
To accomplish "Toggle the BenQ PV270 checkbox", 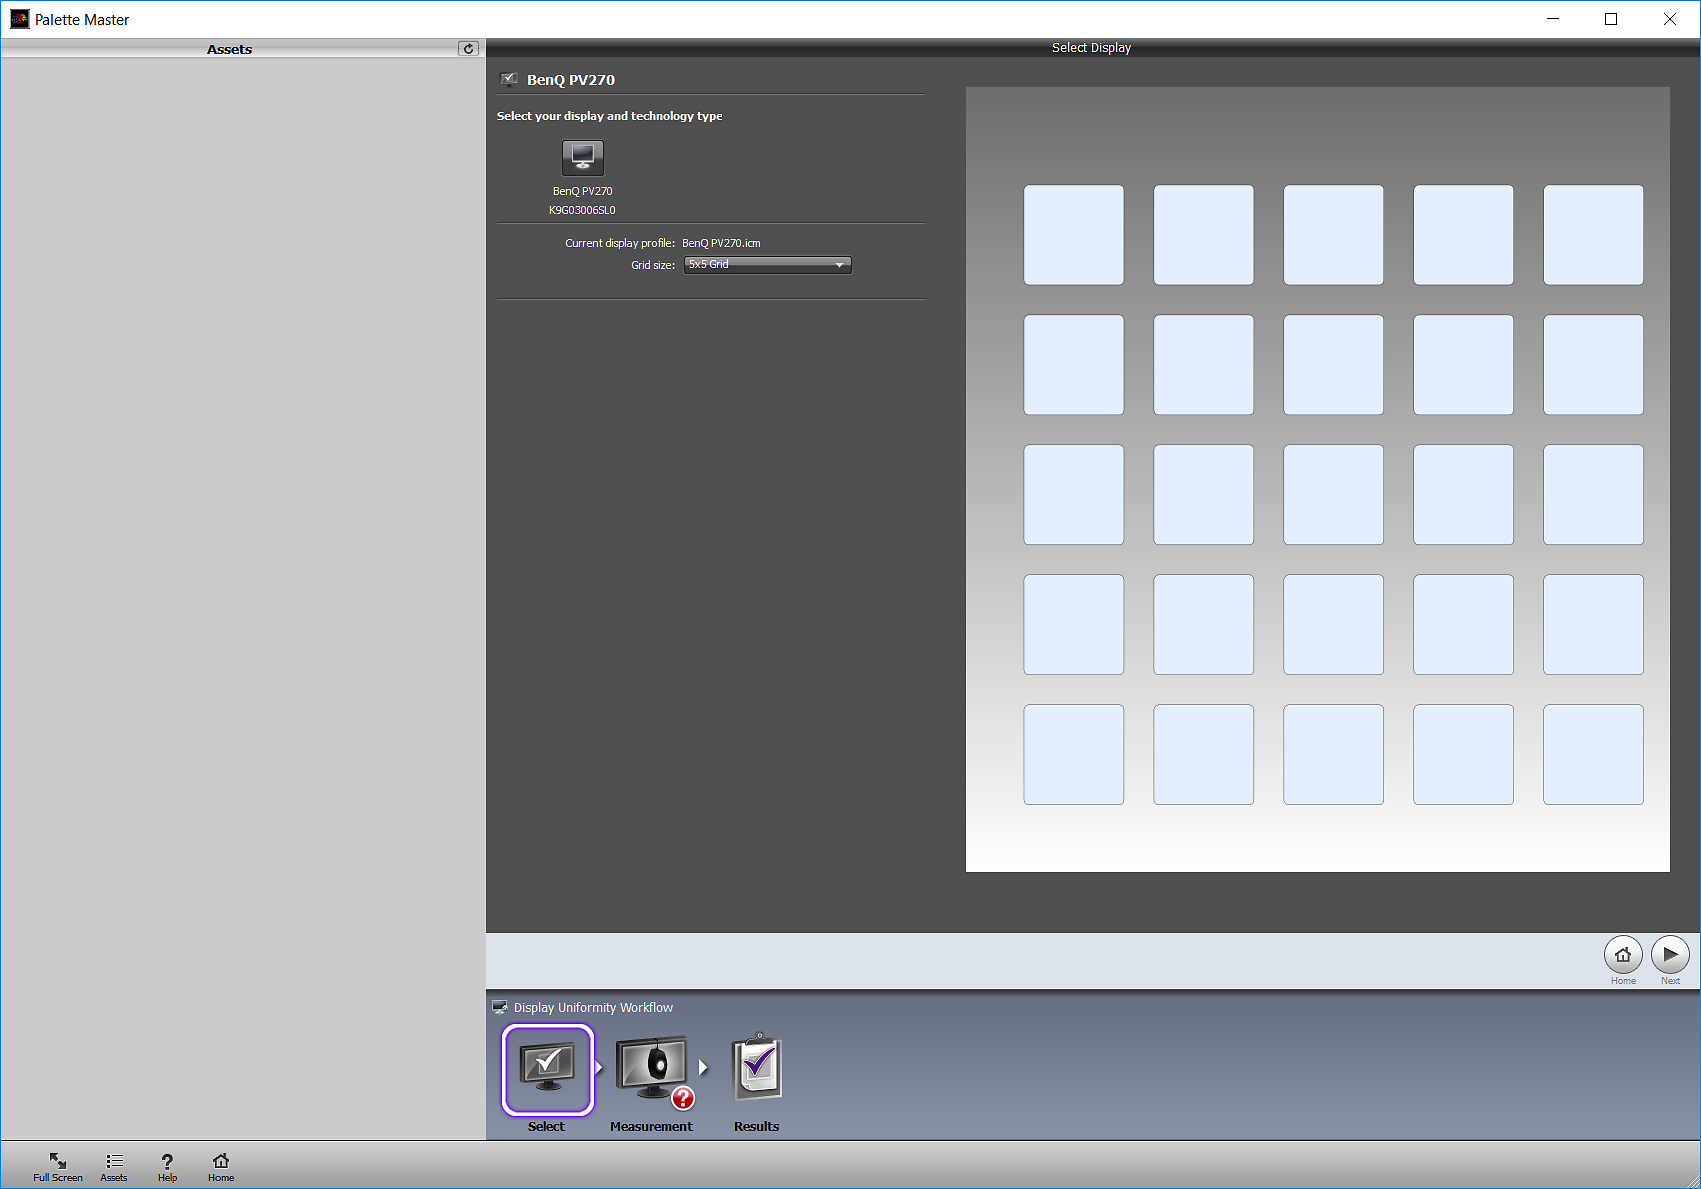I will point(510,79).
